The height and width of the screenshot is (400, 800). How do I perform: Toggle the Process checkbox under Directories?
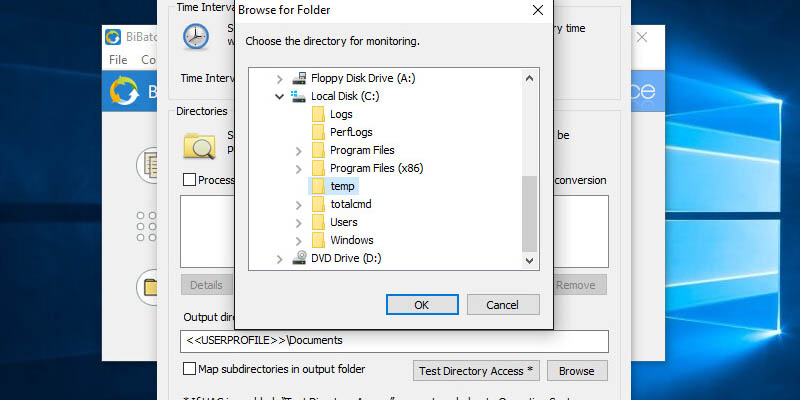pos(189,180)
